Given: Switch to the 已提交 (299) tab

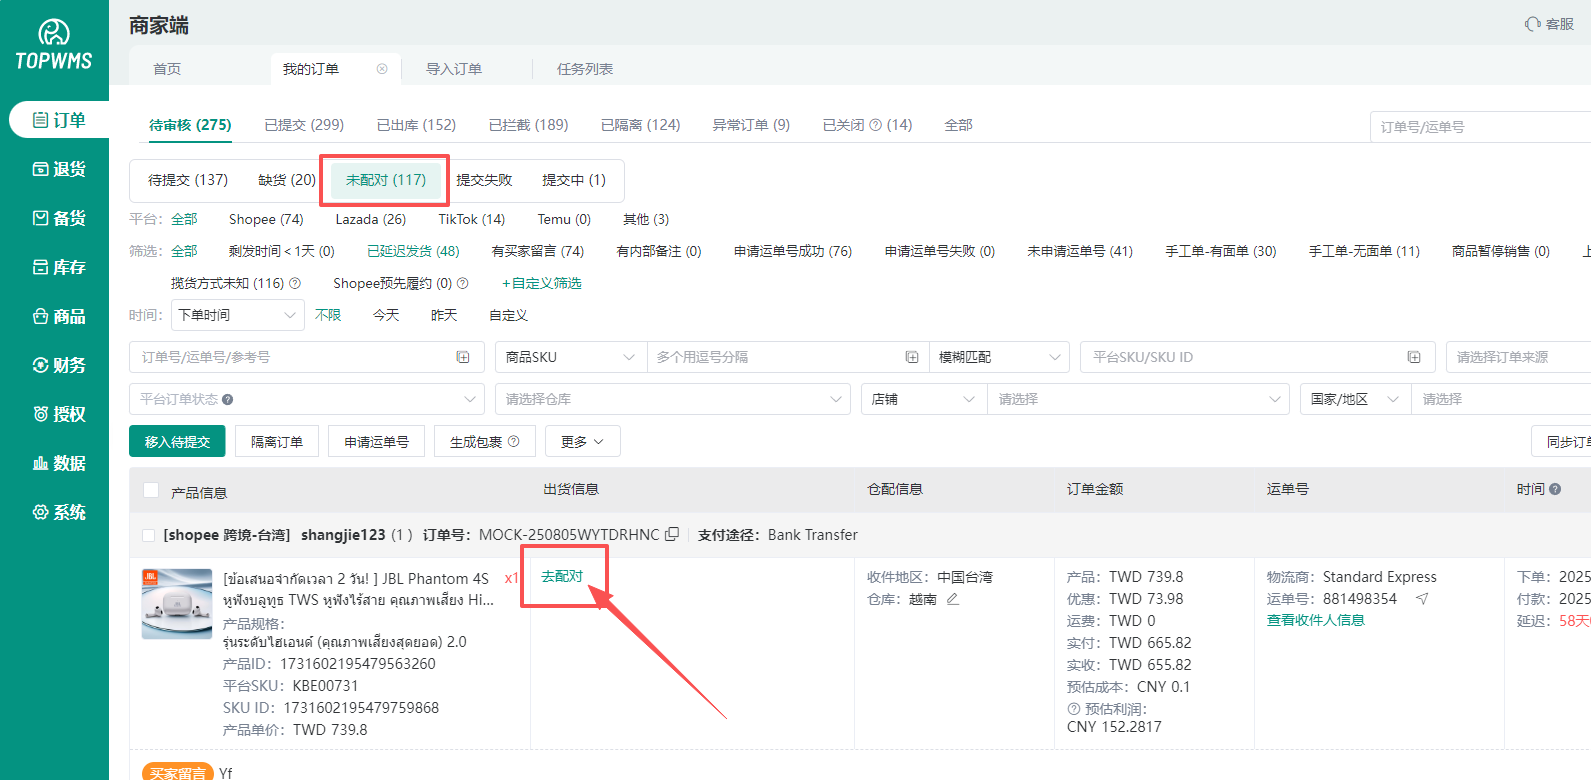Looking at the screenshot, I should tap(304, 125).
